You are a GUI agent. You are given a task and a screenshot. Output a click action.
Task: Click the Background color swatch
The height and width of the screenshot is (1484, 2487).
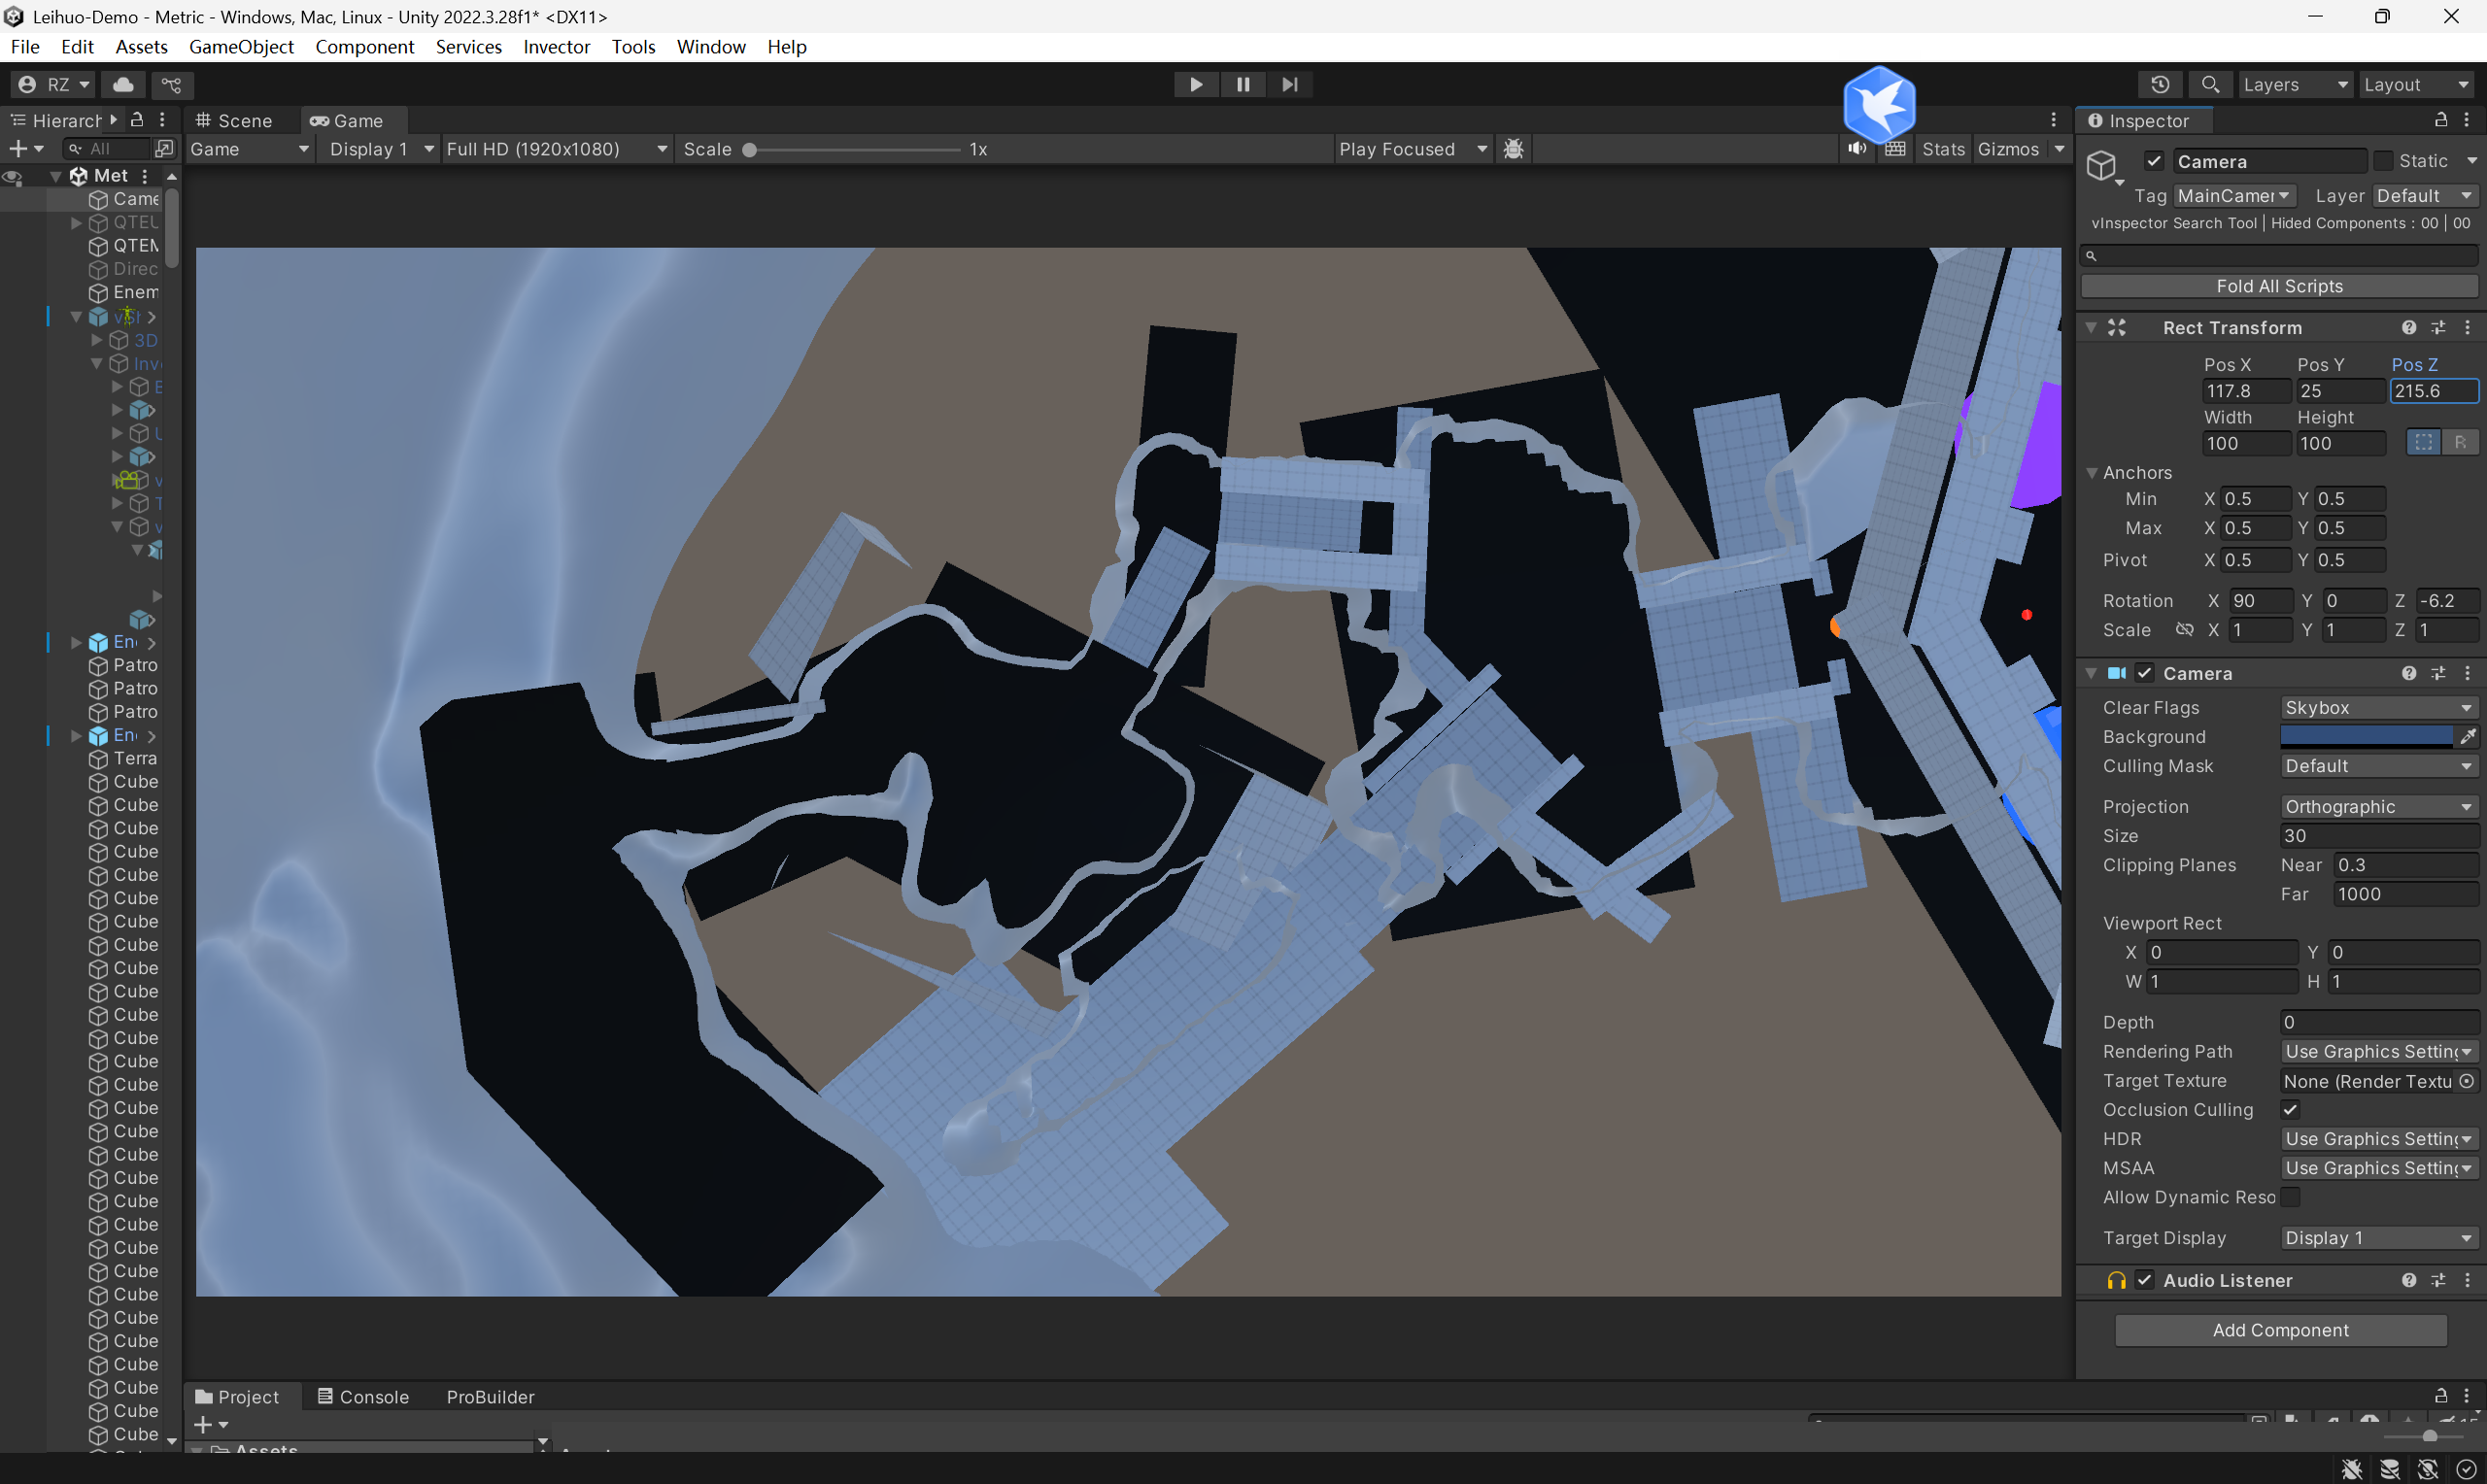[x=2365, y=737]
